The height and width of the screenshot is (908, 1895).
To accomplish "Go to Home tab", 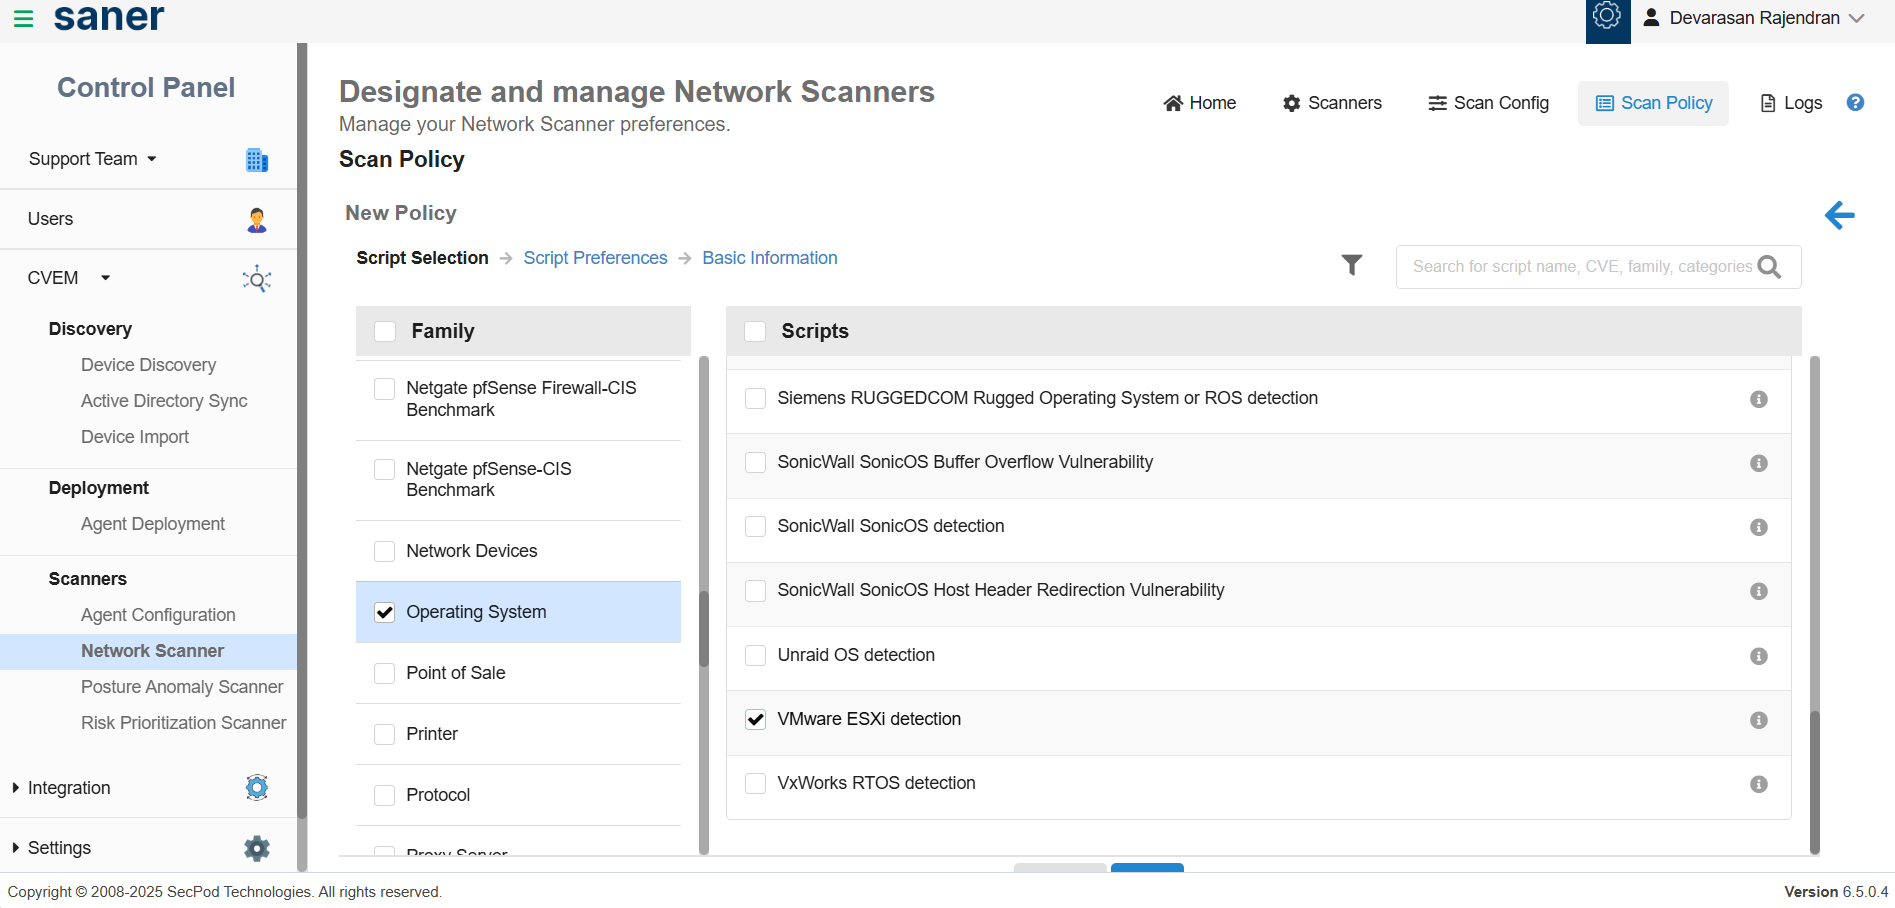I will coord(1199,103).
